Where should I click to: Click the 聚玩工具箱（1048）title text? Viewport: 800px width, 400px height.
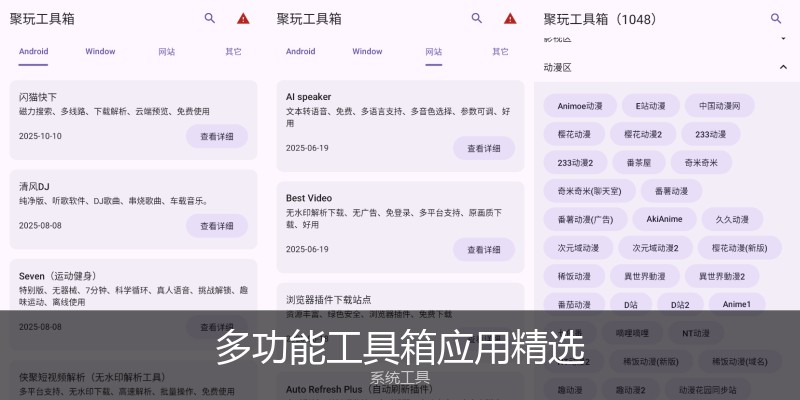point(601,19)
